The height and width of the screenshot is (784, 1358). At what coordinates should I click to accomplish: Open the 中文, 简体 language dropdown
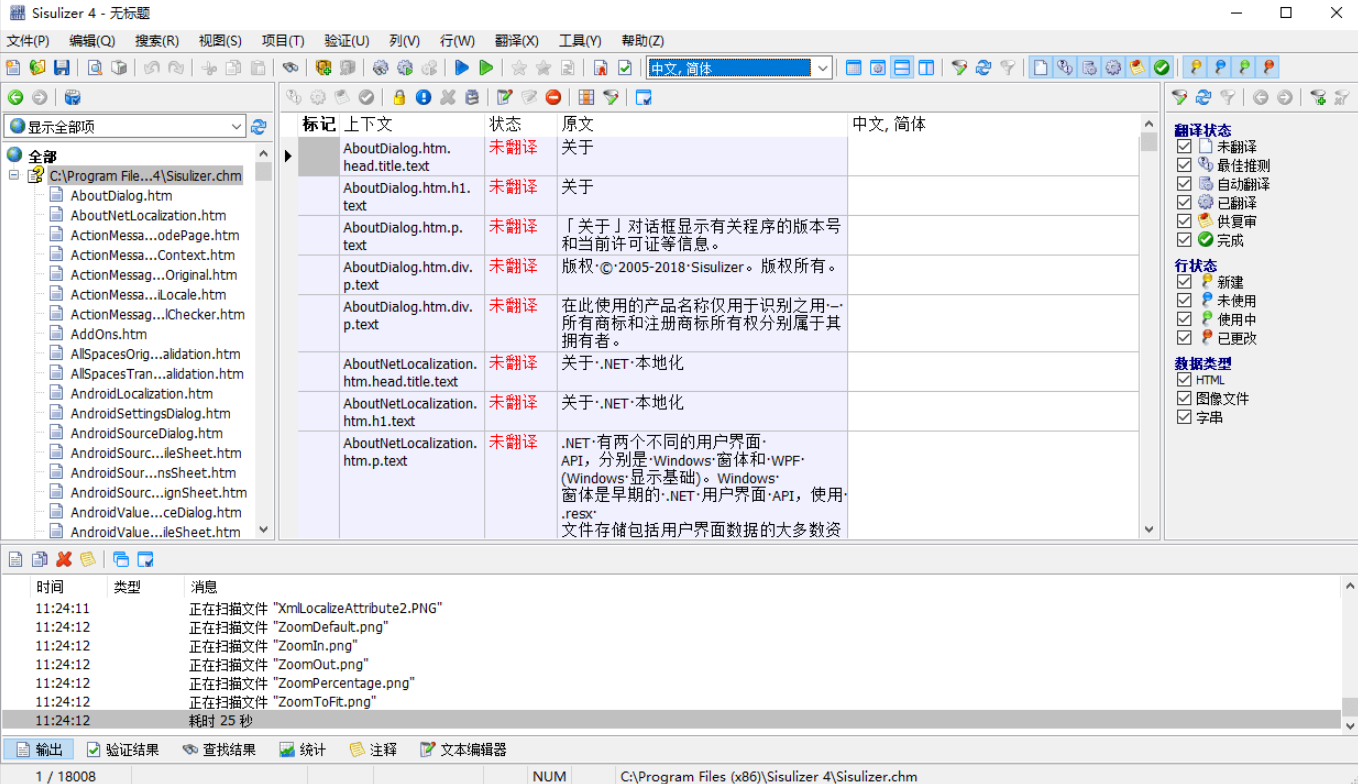(822, 68)
